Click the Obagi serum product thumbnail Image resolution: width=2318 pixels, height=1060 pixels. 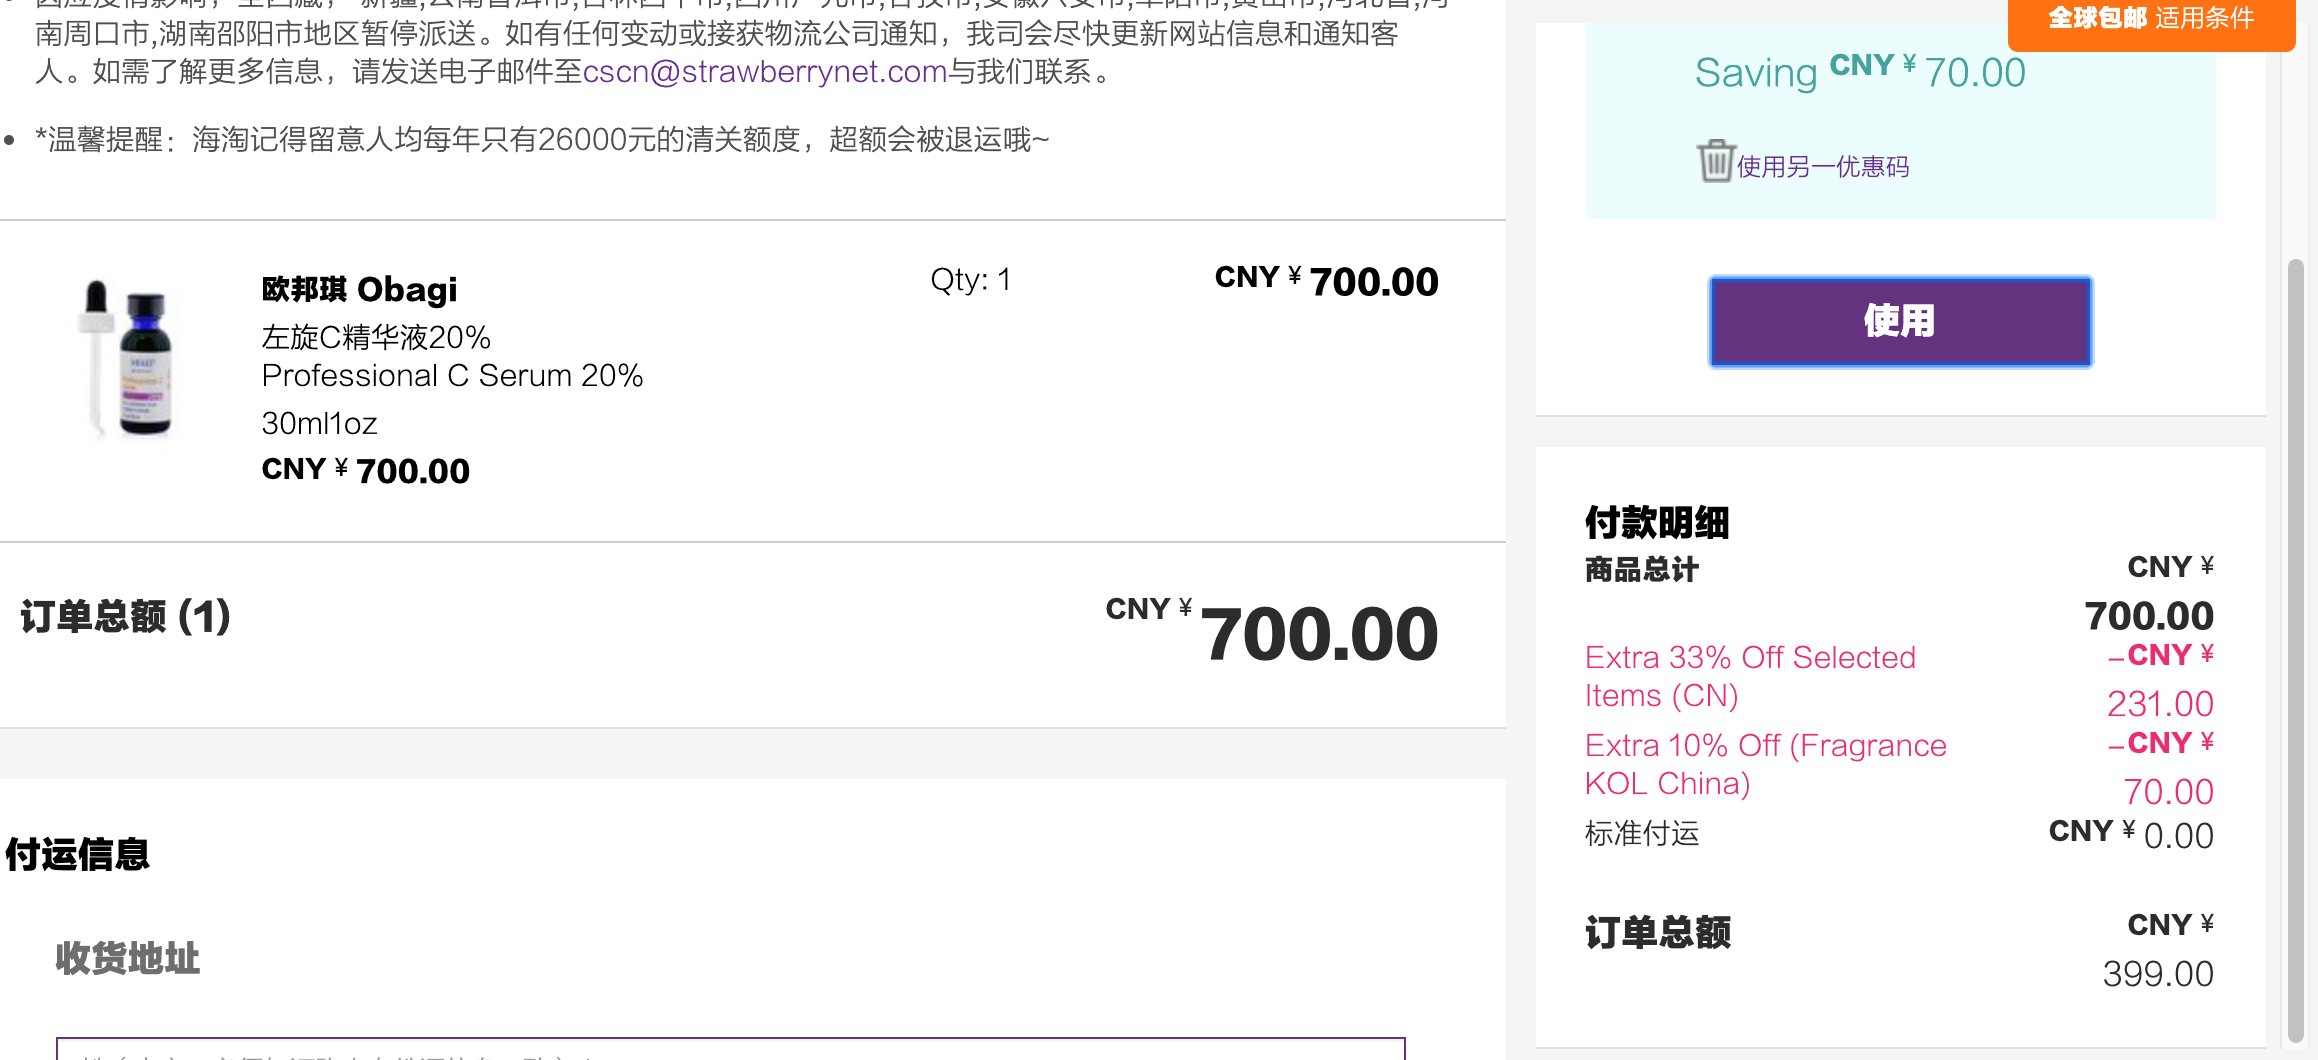128,358
